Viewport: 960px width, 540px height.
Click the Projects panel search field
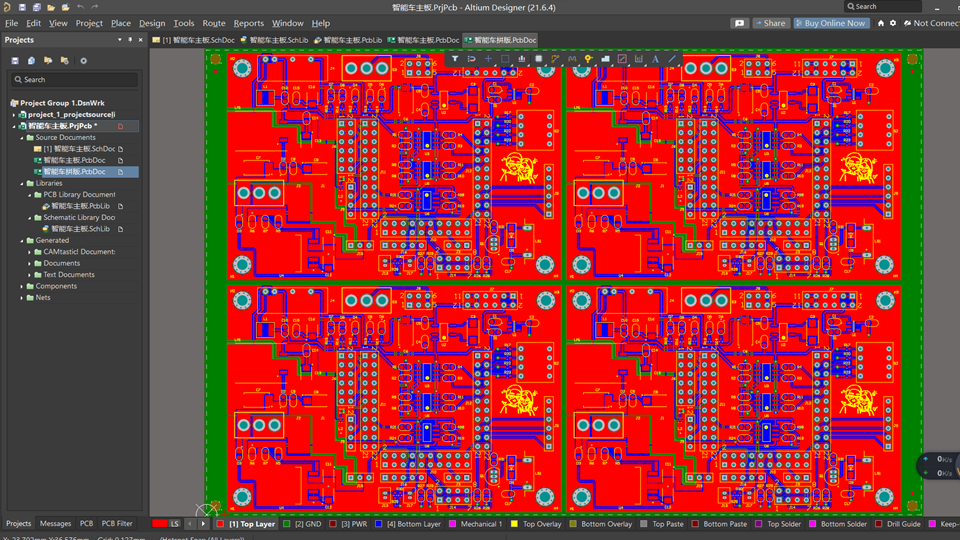[x=74, y=80]
